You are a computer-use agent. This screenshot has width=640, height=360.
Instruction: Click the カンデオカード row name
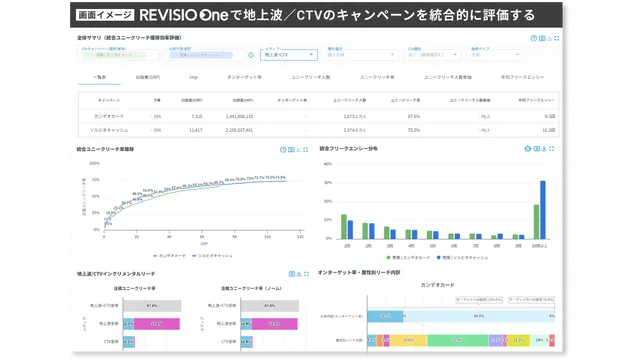109,116
